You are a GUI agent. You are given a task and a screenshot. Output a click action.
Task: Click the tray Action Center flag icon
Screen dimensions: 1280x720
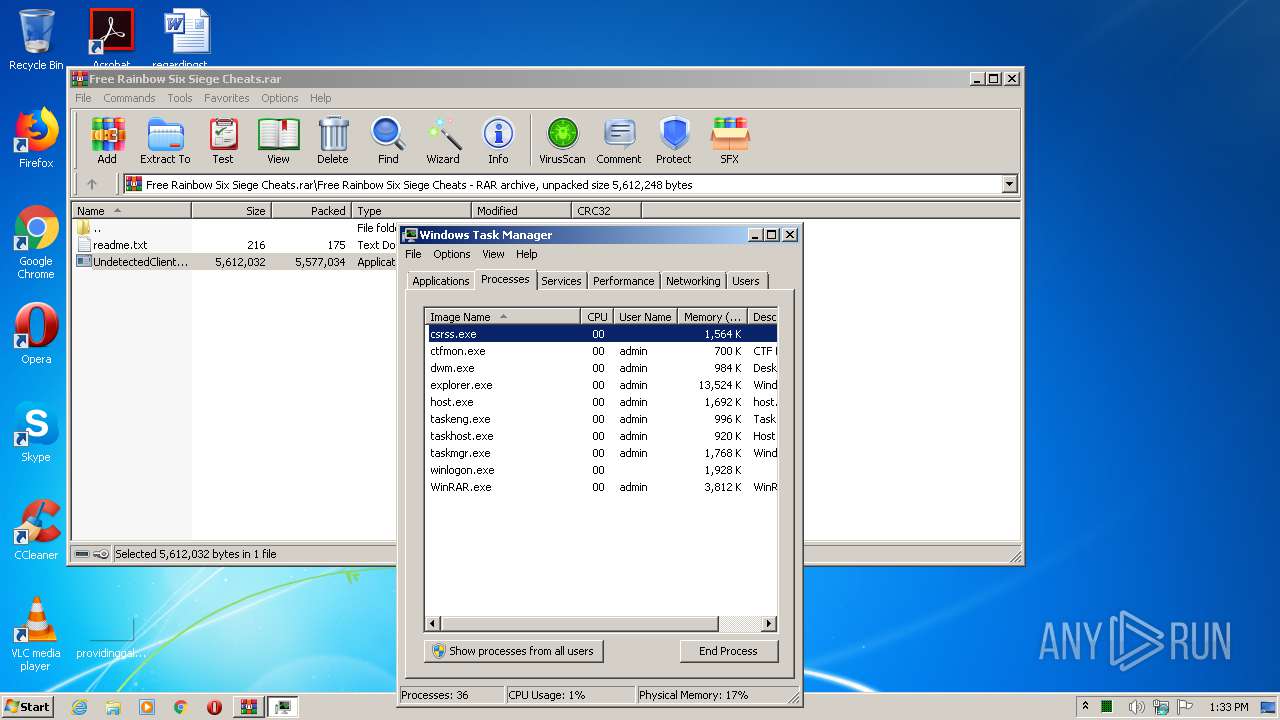1185,707
